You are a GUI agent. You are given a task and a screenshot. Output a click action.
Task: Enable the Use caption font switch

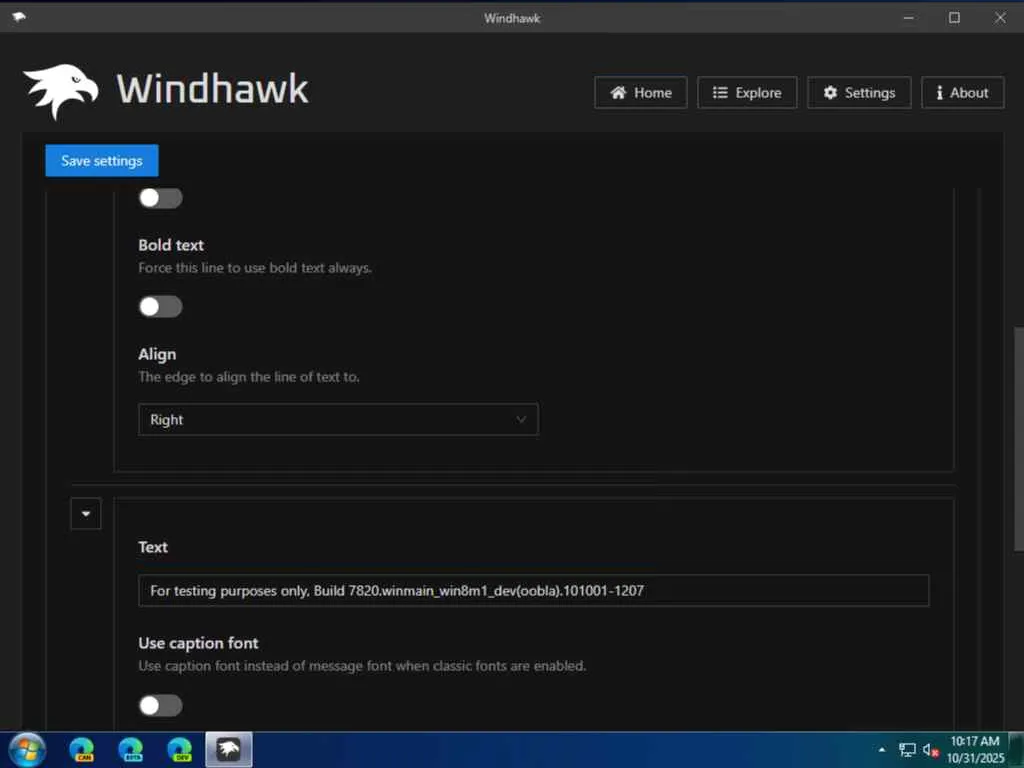pyautogui.click(x=161, y=705)
